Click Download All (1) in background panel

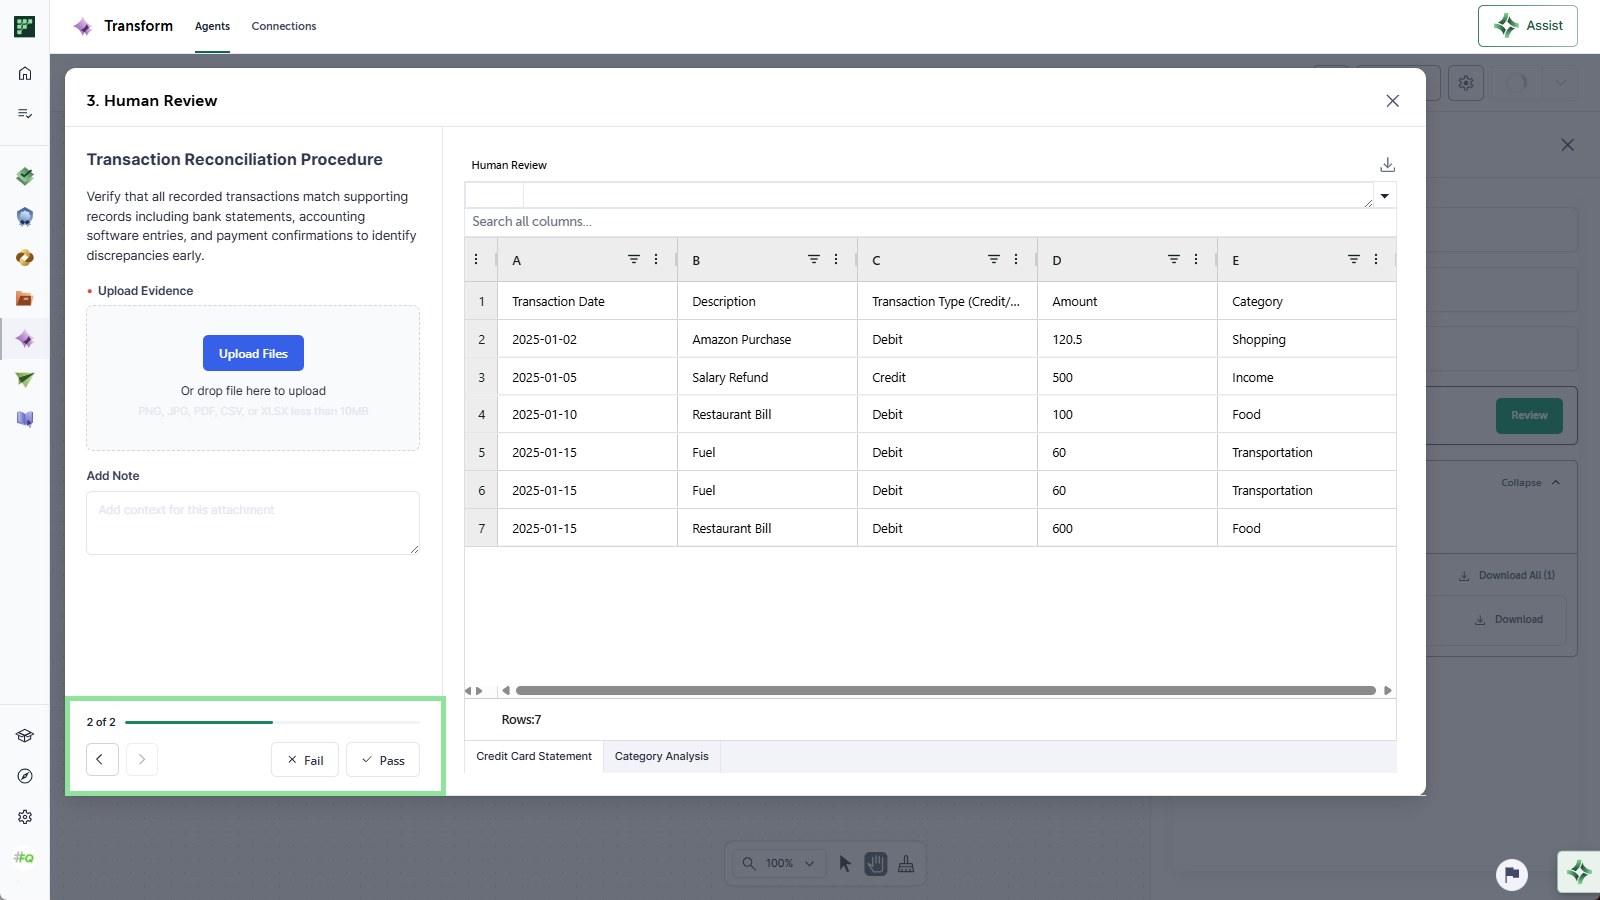pyautogui.click(x=1507, y=576)
